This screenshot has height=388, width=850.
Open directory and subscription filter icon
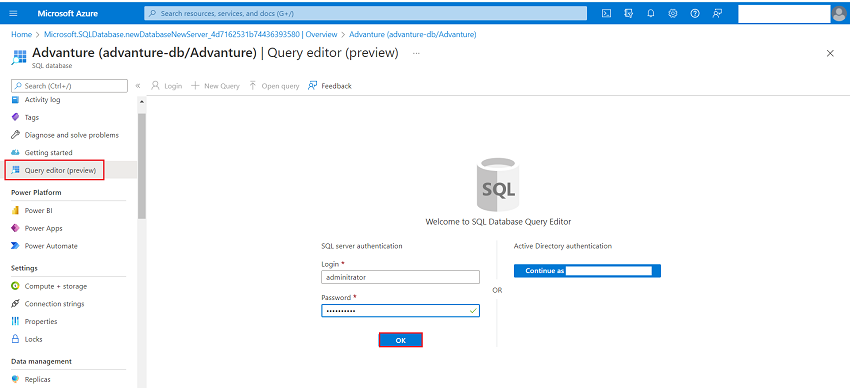point(629,14)
